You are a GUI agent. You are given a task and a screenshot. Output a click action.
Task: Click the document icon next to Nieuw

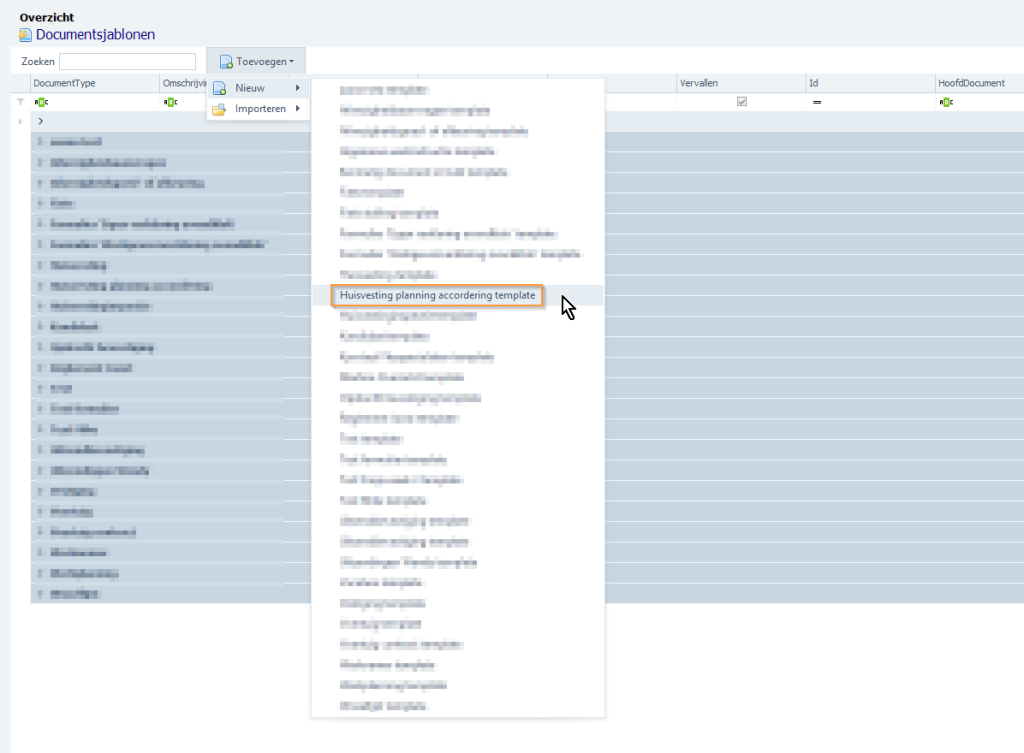[218, 88]
